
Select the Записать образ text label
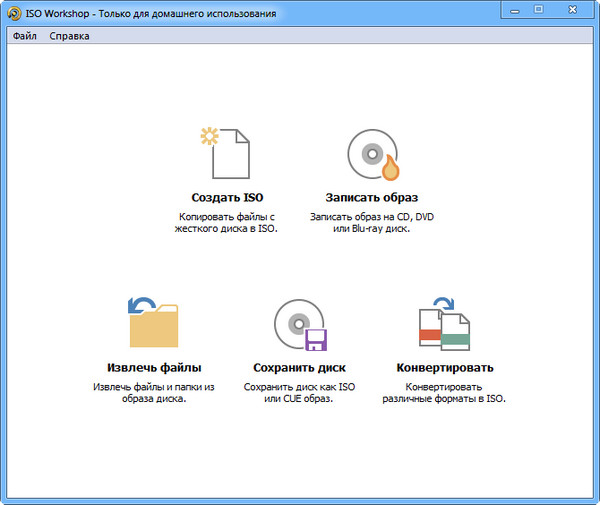(x=371, y=198)
